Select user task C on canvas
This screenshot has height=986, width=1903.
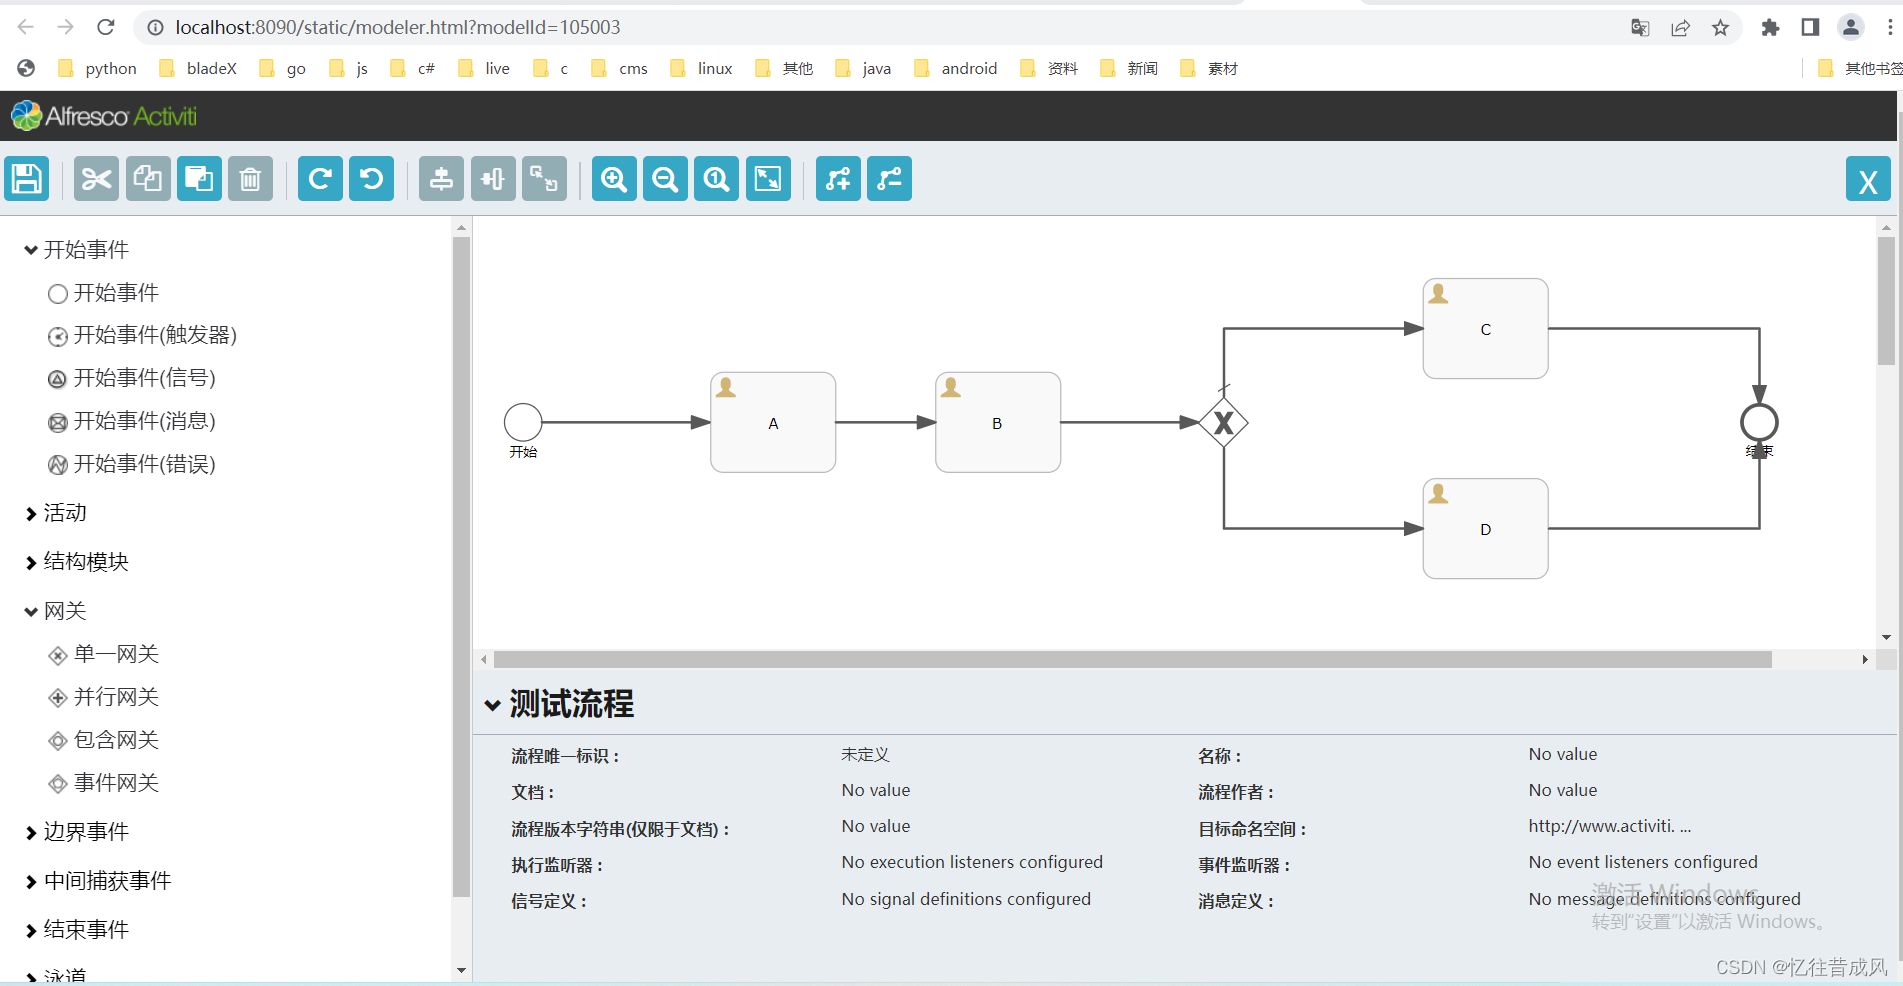(x=1486, y=328)
